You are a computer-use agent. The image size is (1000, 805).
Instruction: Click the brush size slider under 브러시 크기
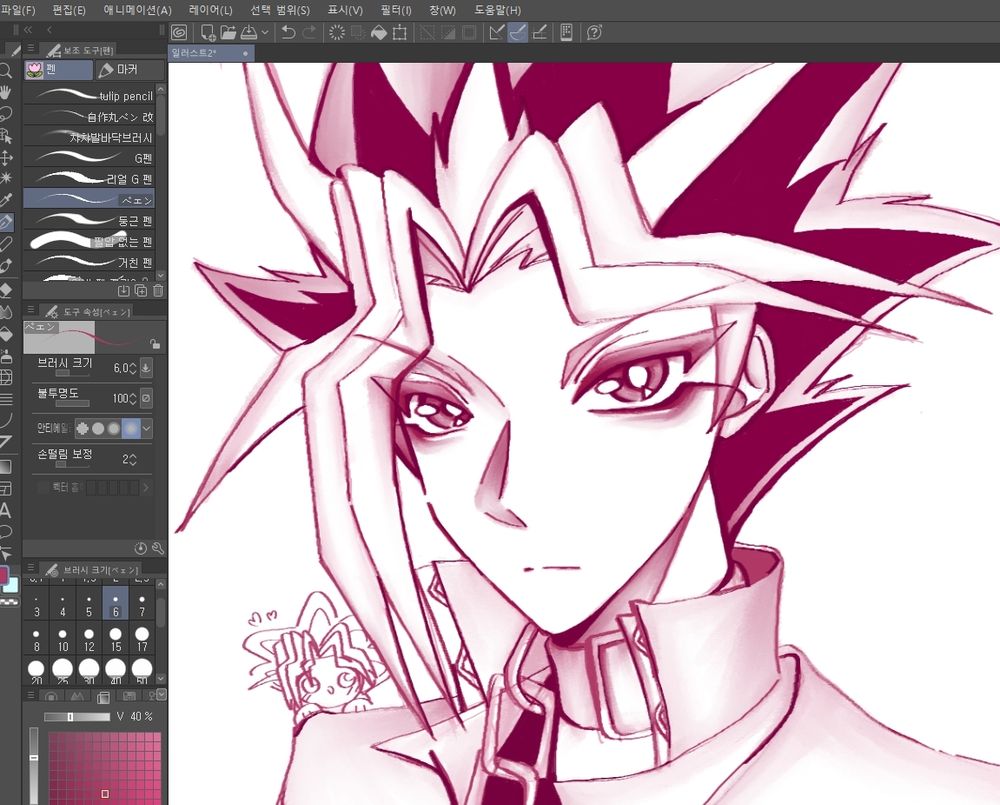point(72,373)
